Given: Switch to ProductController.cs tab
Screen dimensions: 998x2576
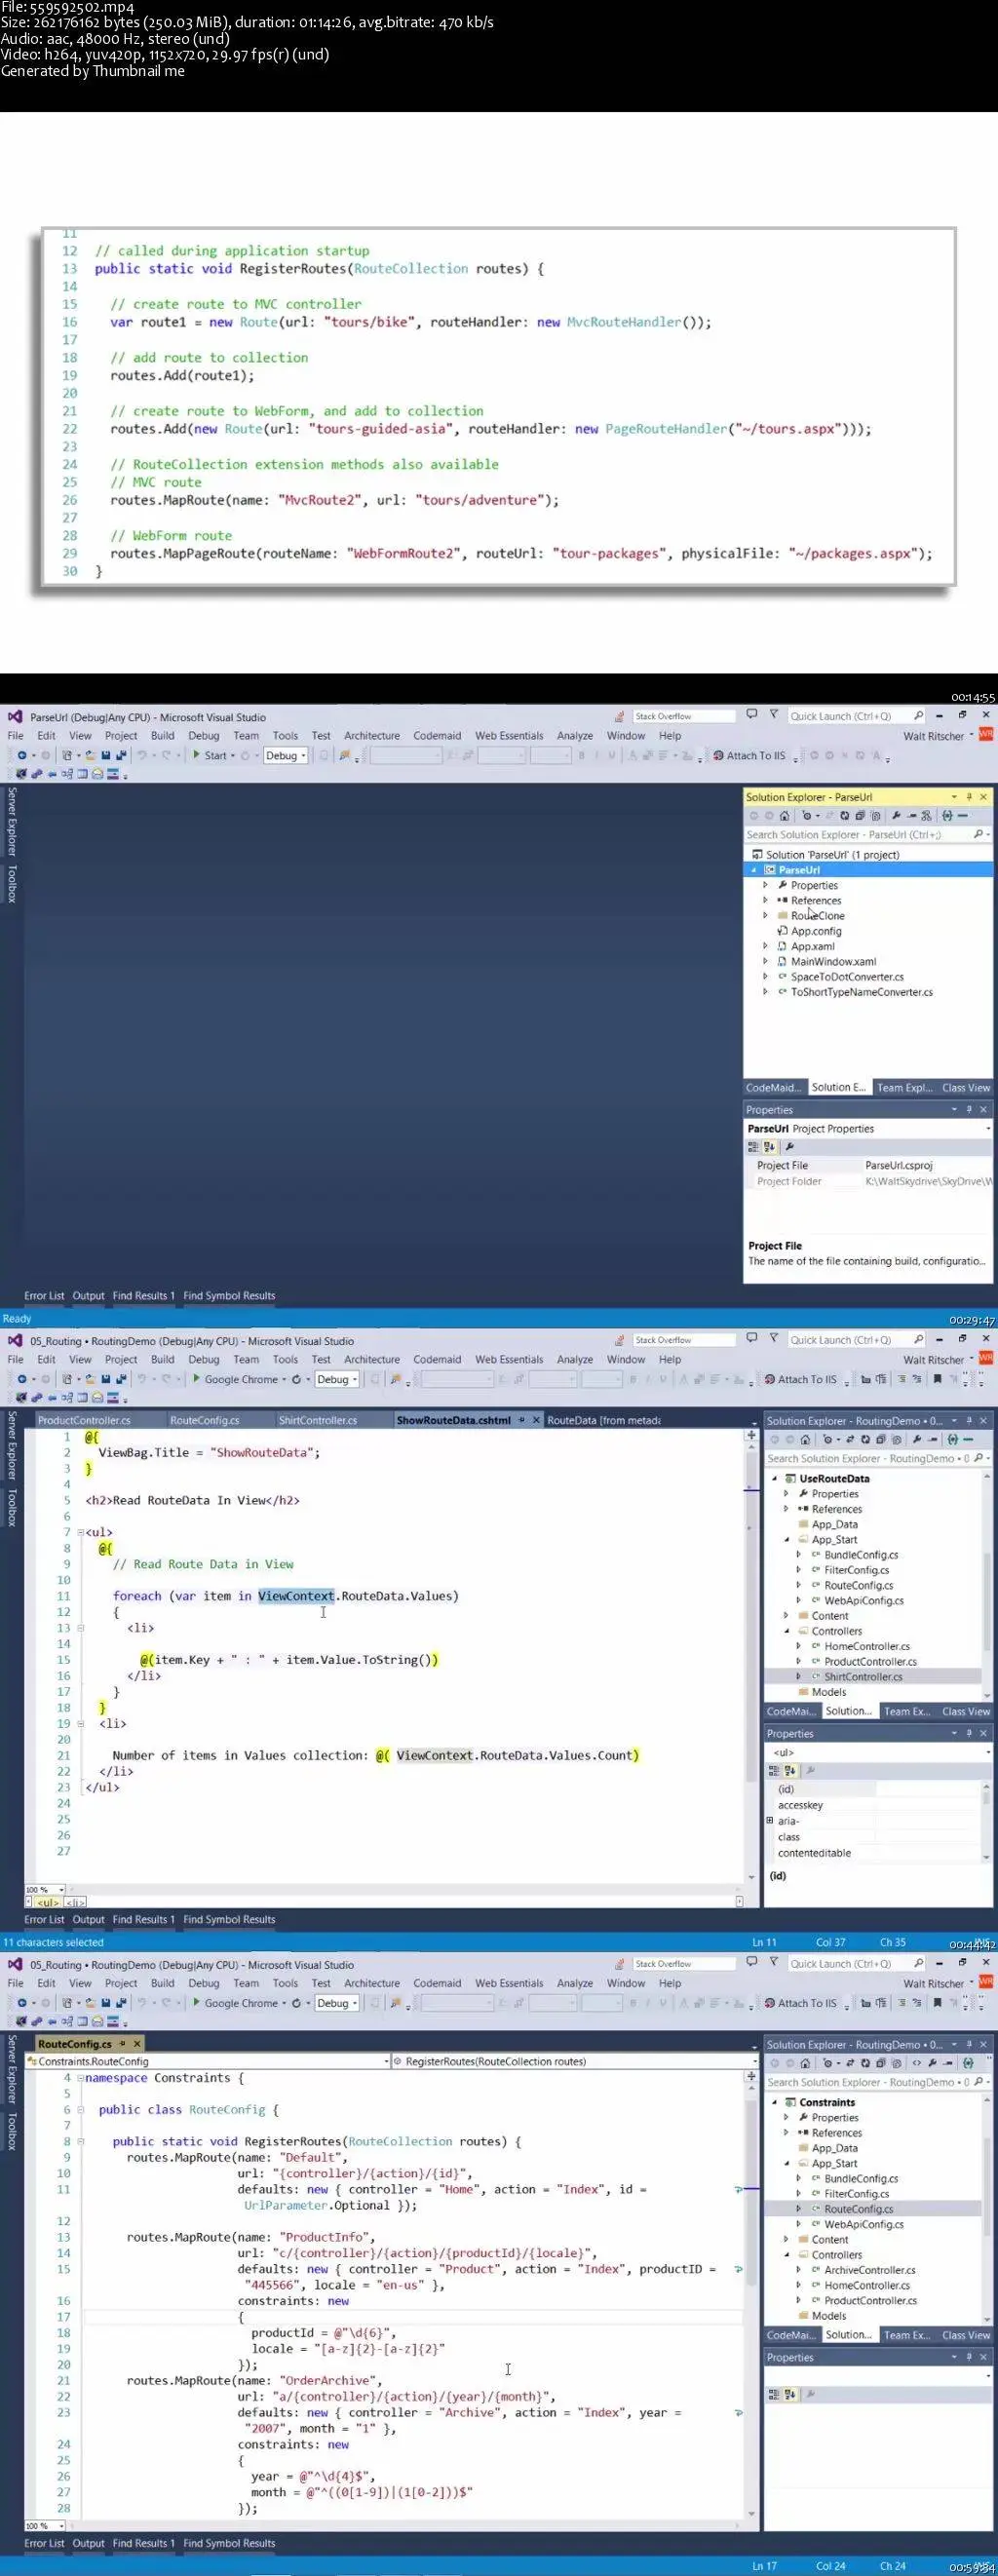Looking at the screenshot, I should (84, 1420).
